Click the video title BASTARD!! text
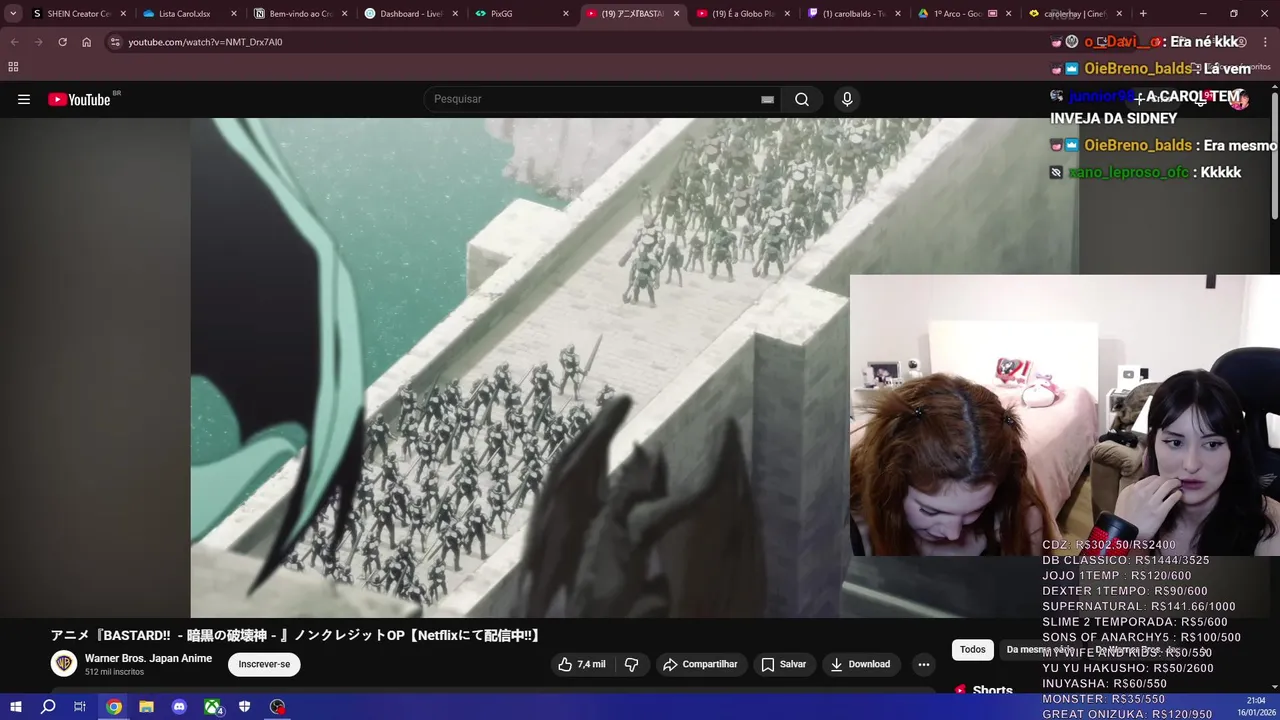Image resolution: width=1280 pixels, height=720 pixels. click(x=296, y=635)
